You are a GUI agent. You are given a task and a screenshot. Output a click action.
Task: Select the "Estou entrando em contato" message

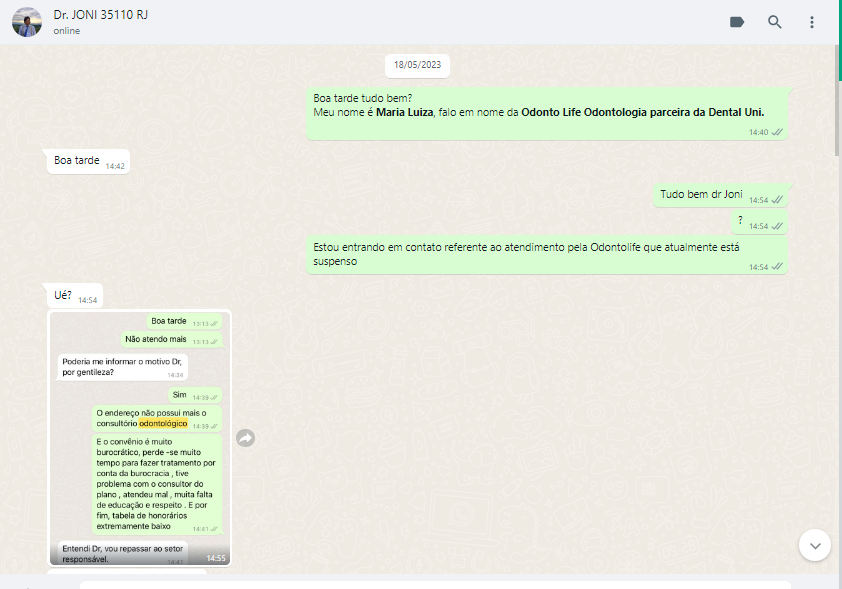pyautogui.click(x=547, y=255)
